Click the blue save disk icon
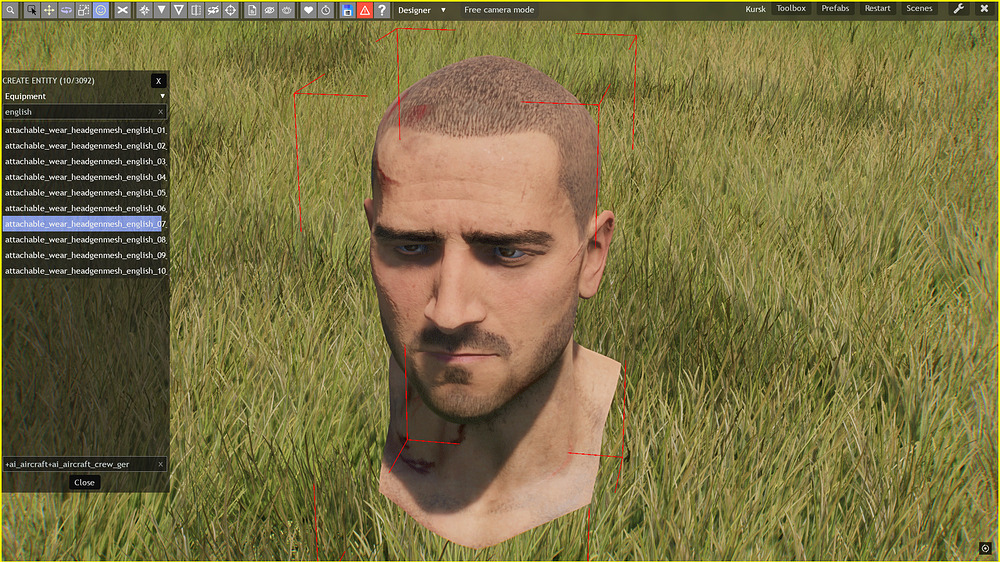 coord(347,10)
